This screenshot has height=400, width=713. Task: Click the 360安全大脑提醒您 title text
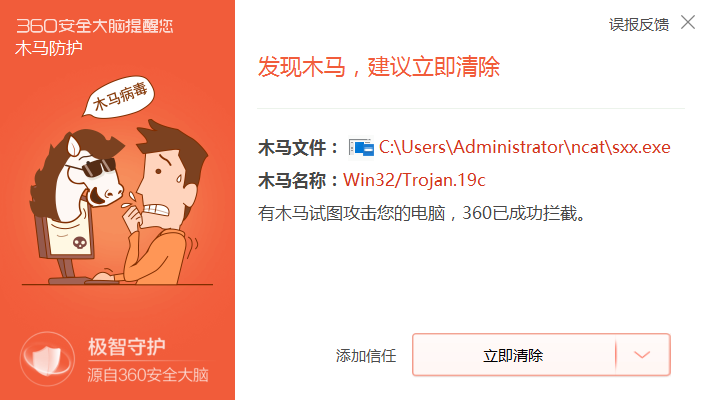95,26
